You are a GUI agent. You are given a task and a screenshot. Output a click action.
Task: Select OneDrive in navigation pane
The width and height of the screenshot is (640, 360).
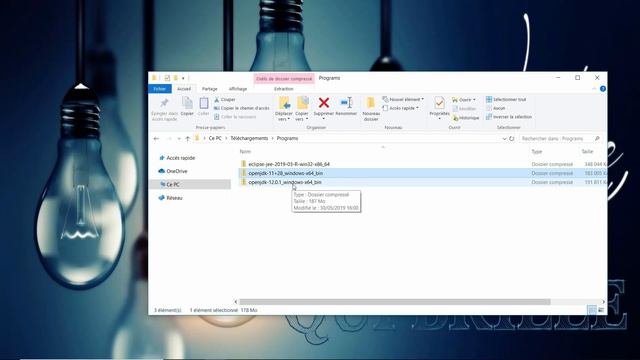tap(177, 171)
